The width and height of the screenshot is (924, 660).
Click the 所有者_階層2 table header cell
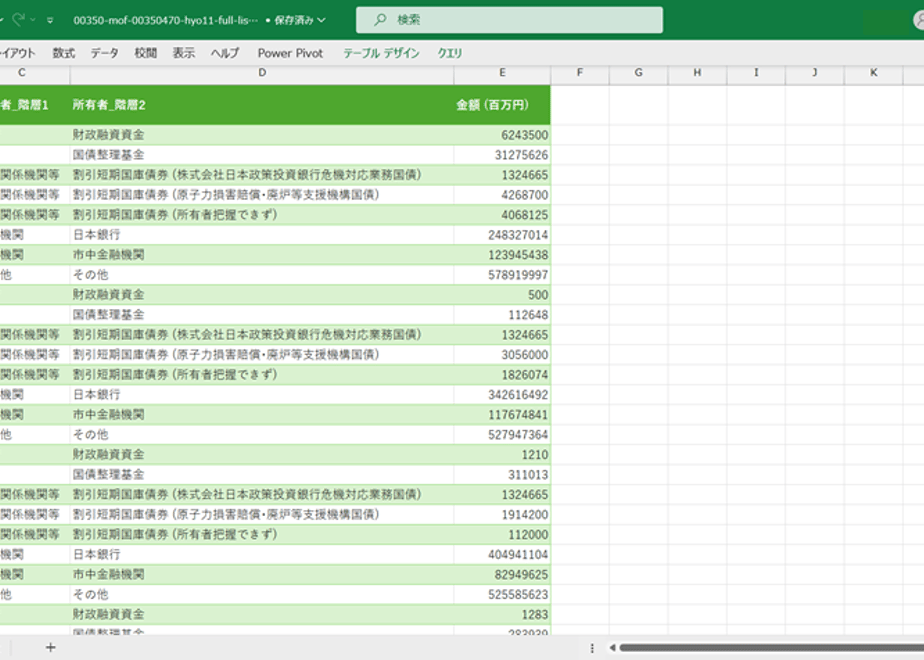(262, 105)
